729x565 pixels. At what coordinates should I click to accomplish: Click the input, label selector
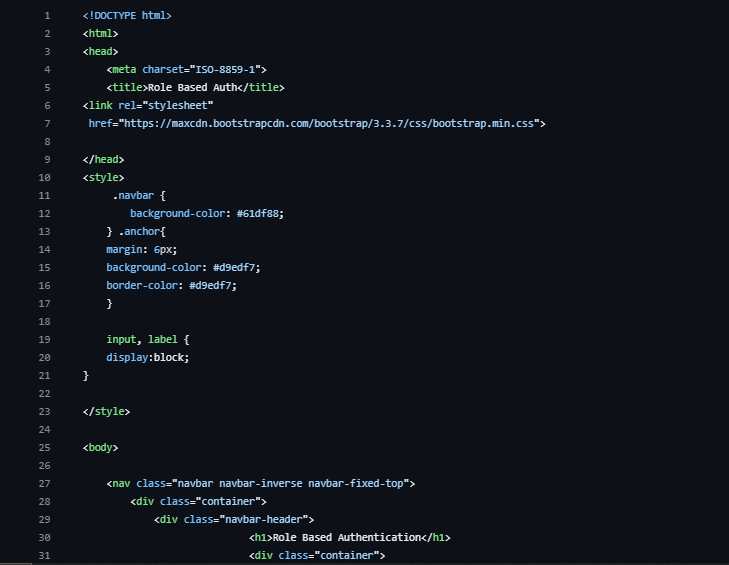pyautogui.click(x=142, y=339)
